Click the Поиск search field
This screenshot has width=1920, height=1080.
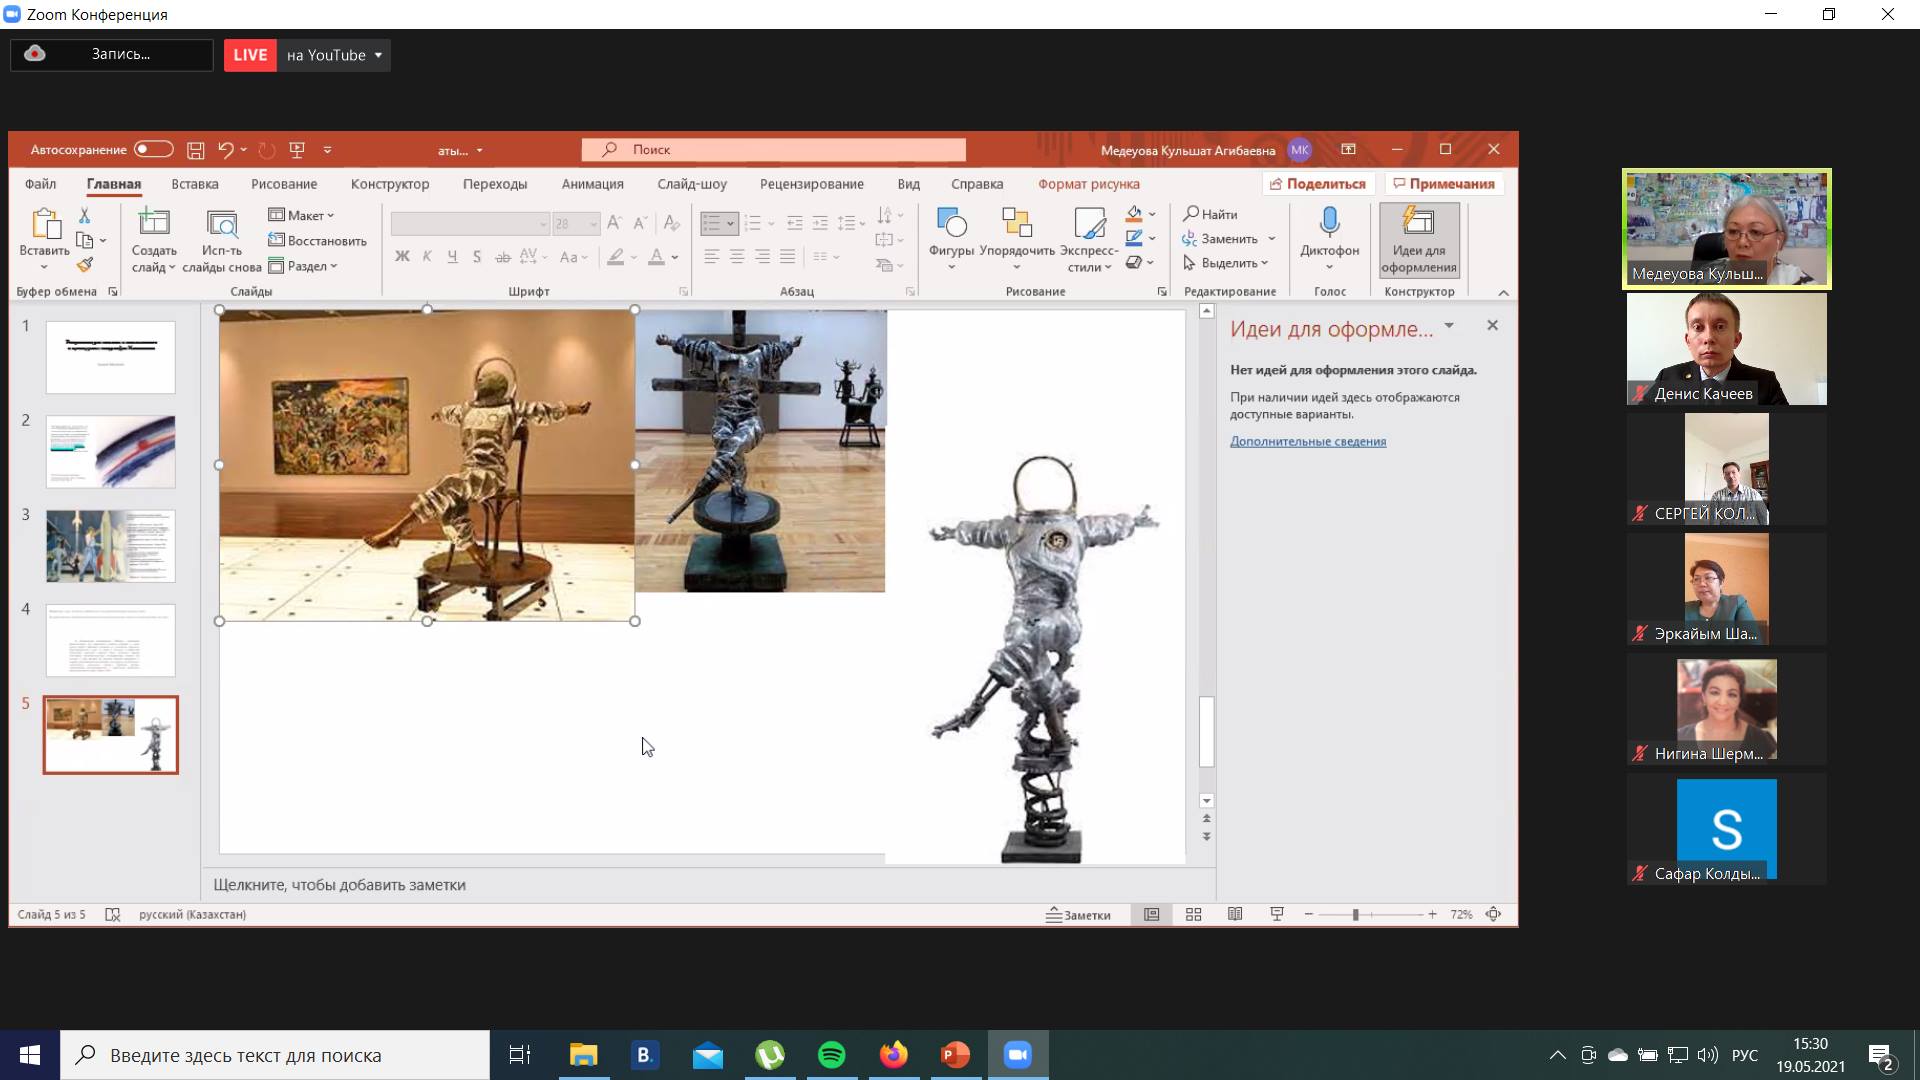click(x=774, y=150)
